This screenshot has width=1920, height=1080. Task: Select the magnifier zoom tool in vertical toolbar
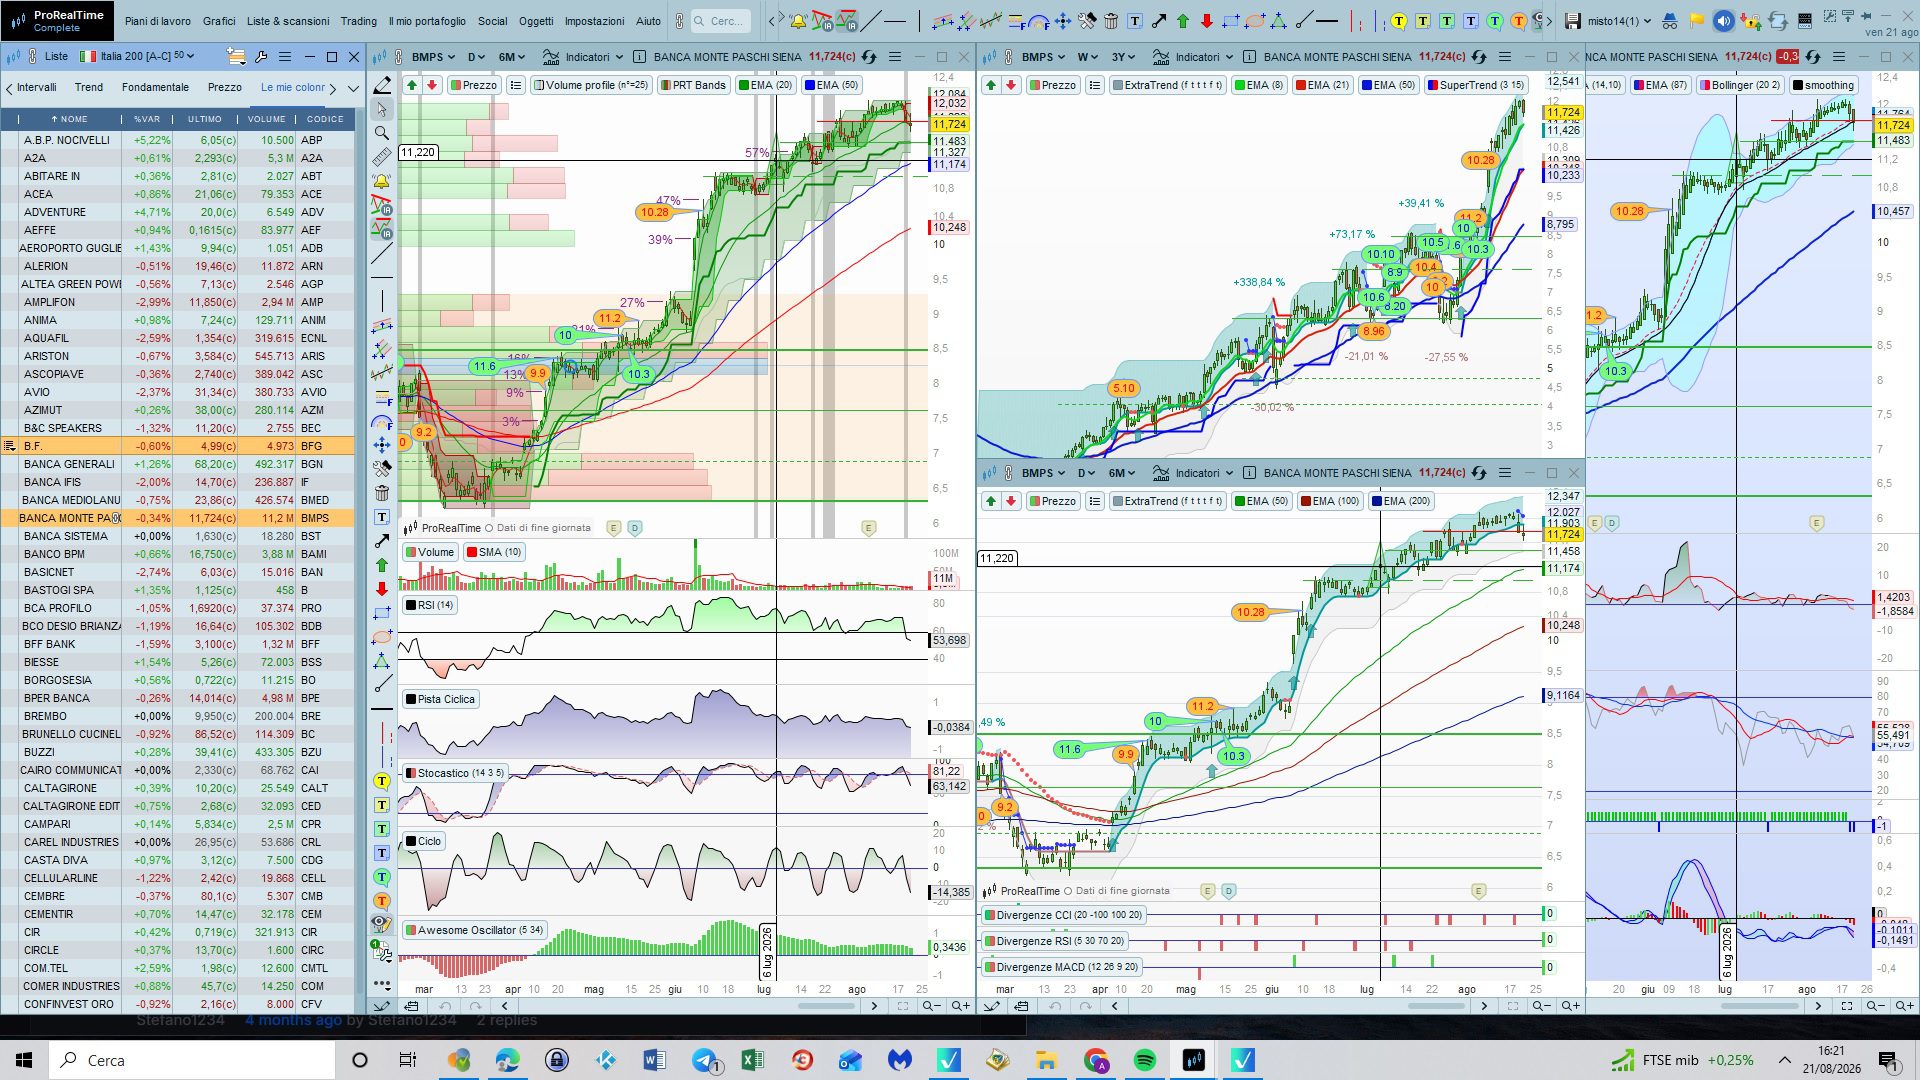pyautogui.click(x=382, y=133)
